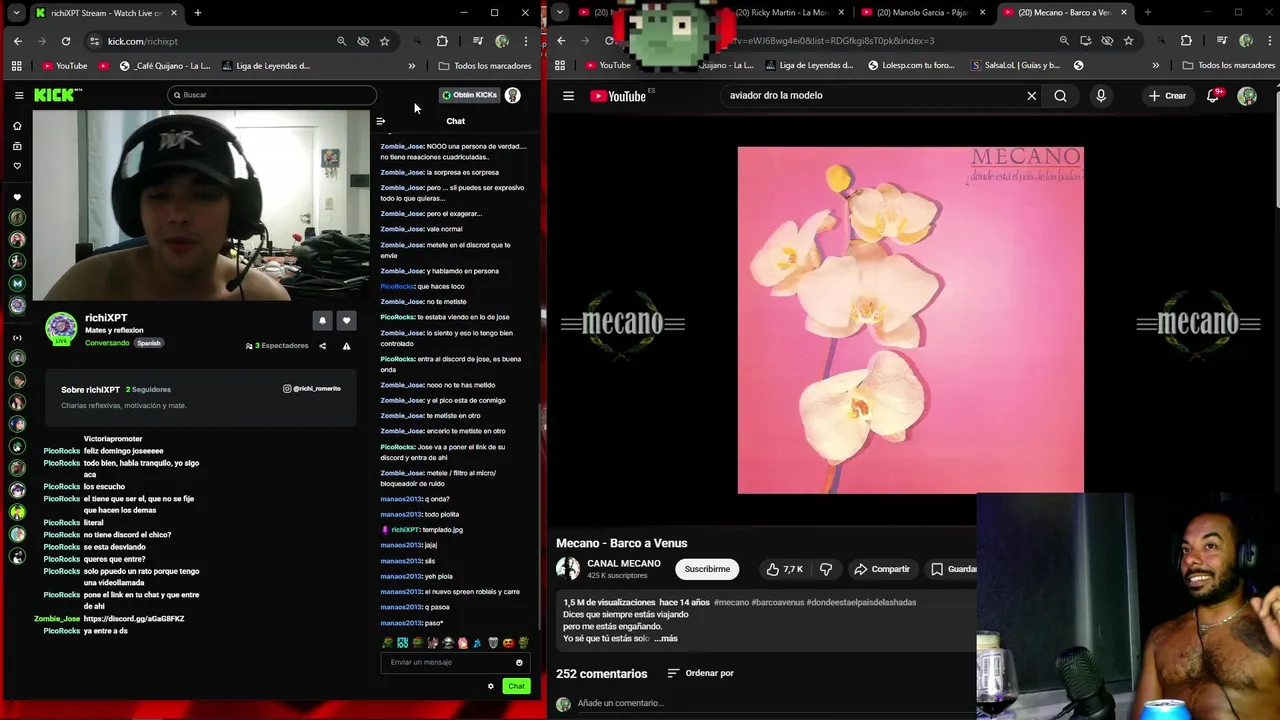Bookmark kick.com with the star icon

[x=384, y=41]
